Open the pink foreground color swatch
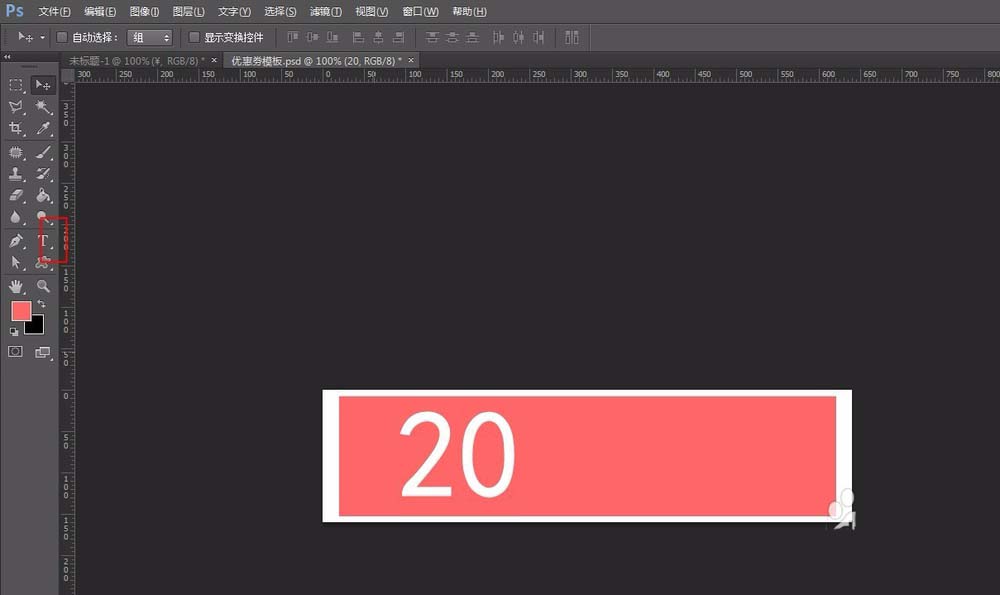Viewport: 1000px width, 595px height. (21, 311)
